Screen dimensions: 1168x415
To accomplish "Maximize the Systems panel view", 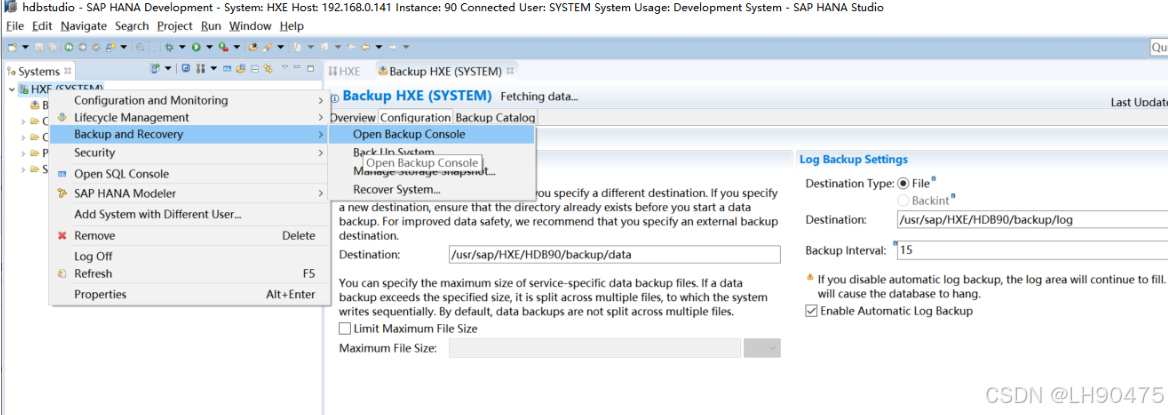I will tap(311, 69).
